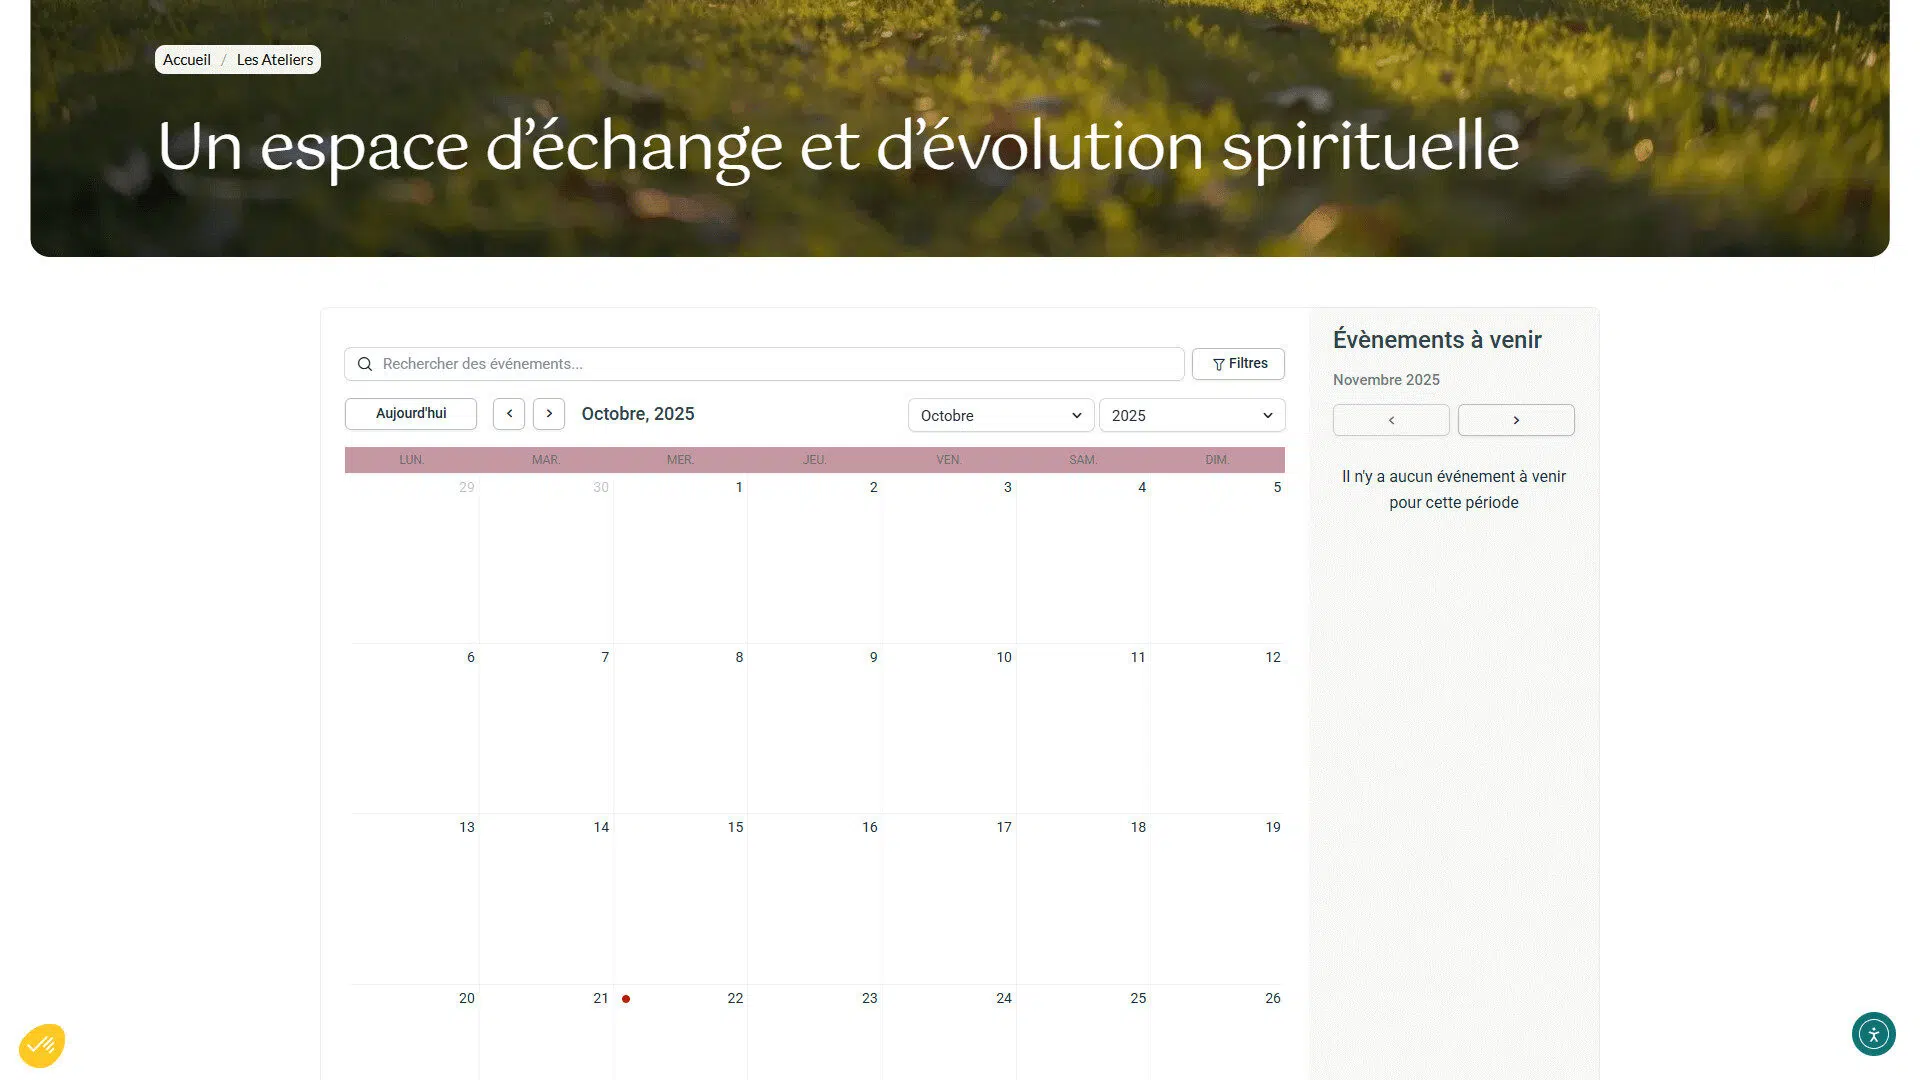Show next upcoming events period
Screen dimensions: 1920x1080
1515,420
